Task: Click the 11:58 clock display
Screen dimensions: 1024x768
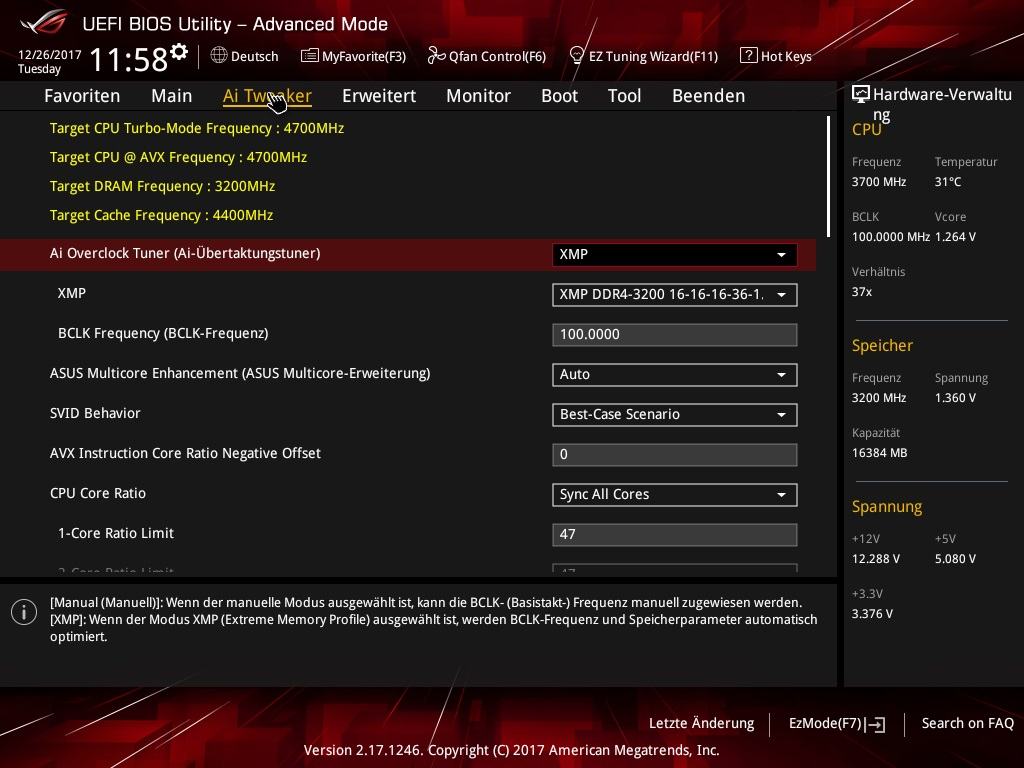Action: [x=129, y=59]
